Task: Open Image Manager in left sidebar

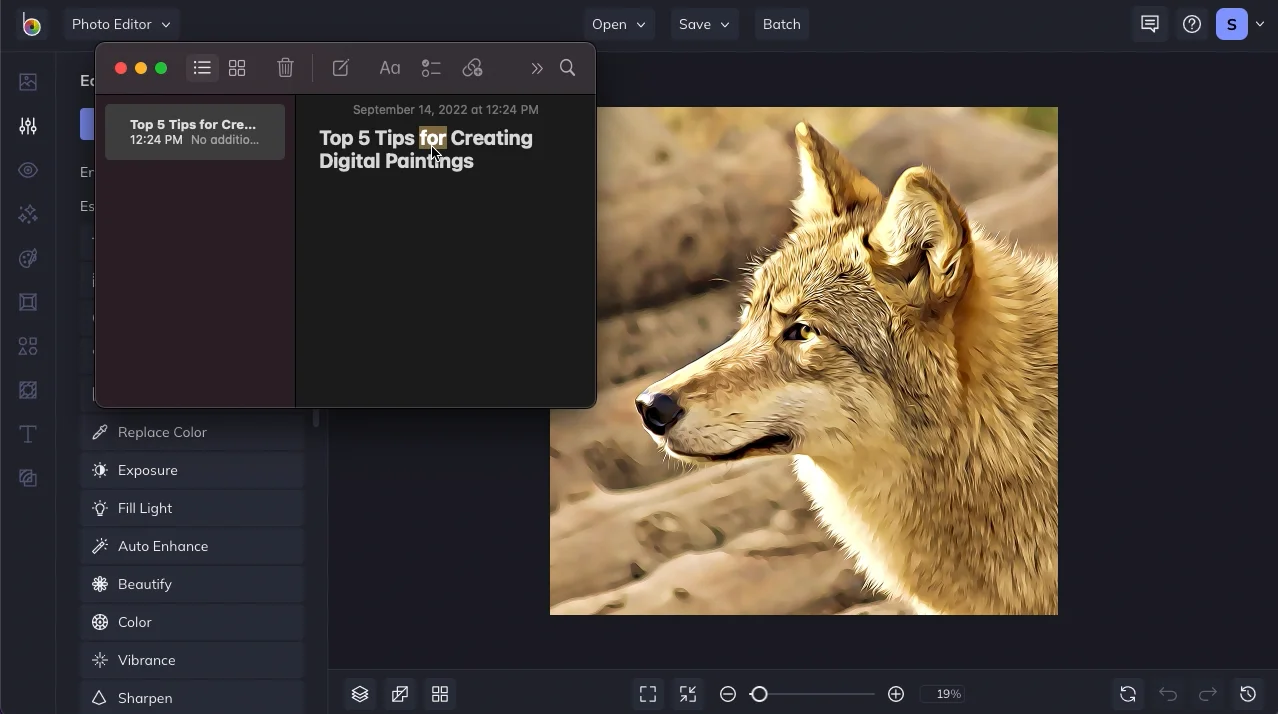Action: point(28,82)
